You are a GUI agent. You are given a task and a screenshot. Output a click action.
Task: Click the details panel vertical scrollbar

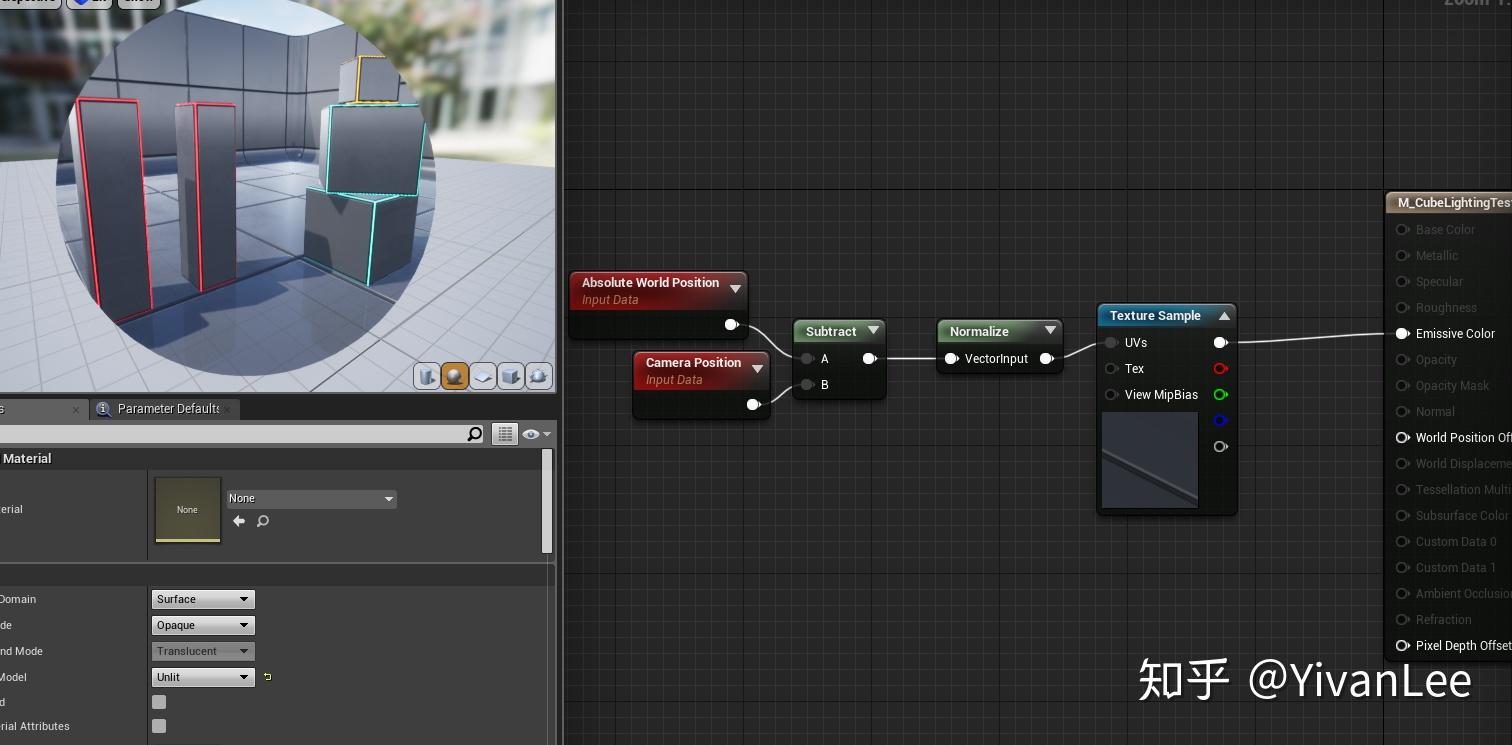[547, 501]
